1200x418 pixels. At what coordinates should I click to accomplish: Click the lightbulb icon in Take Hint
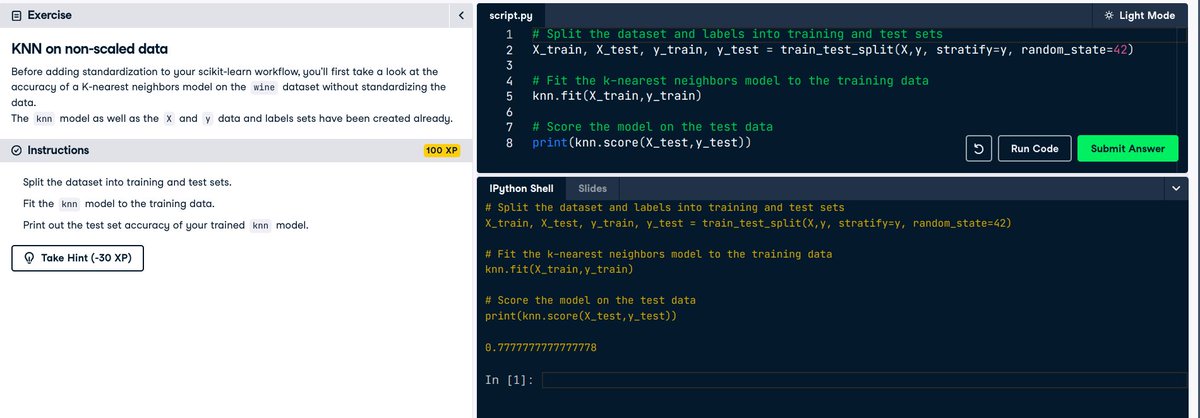point(29,258)
